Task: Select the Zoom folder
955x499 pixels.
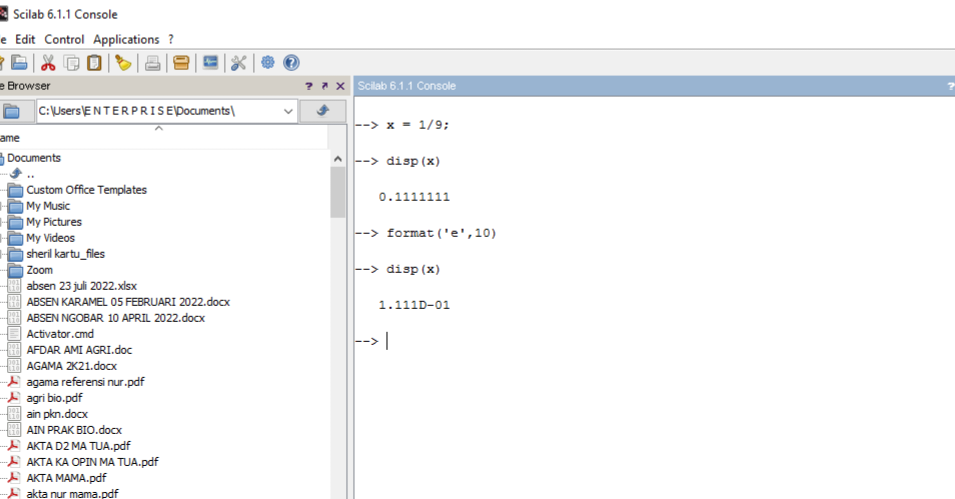Action: pos(40,270)
